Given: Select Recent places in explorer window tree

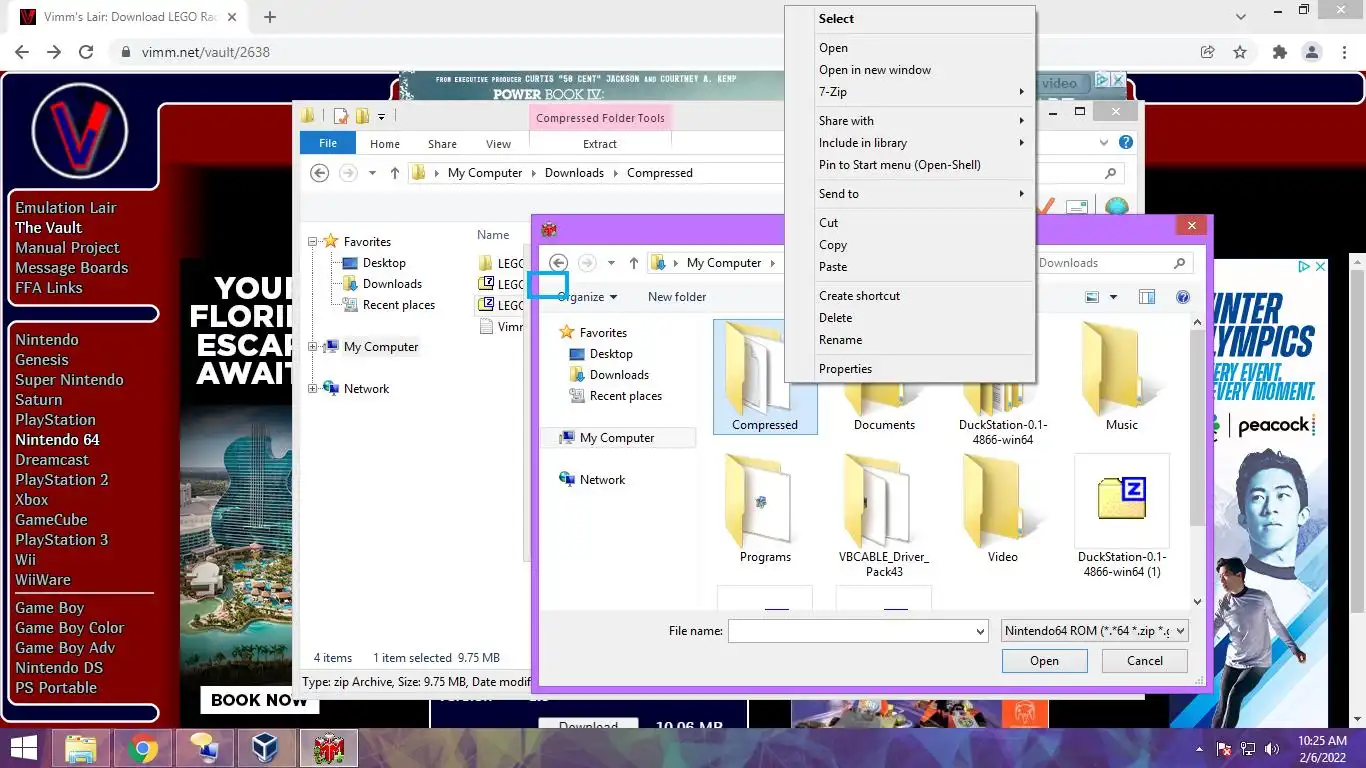Looking at the screenshot, I should [x=398, y=305].
